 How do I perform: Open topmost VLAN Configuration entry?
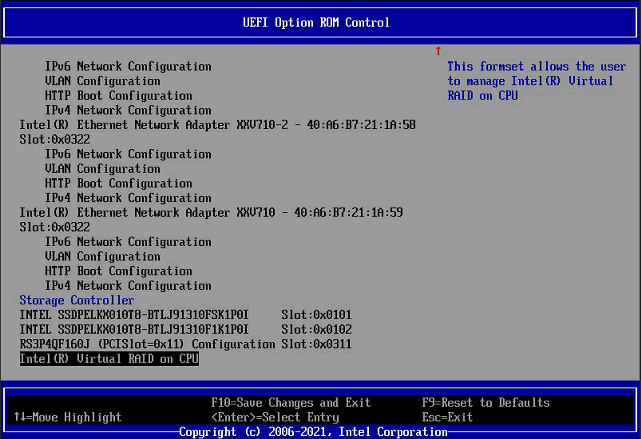[103, 81]
